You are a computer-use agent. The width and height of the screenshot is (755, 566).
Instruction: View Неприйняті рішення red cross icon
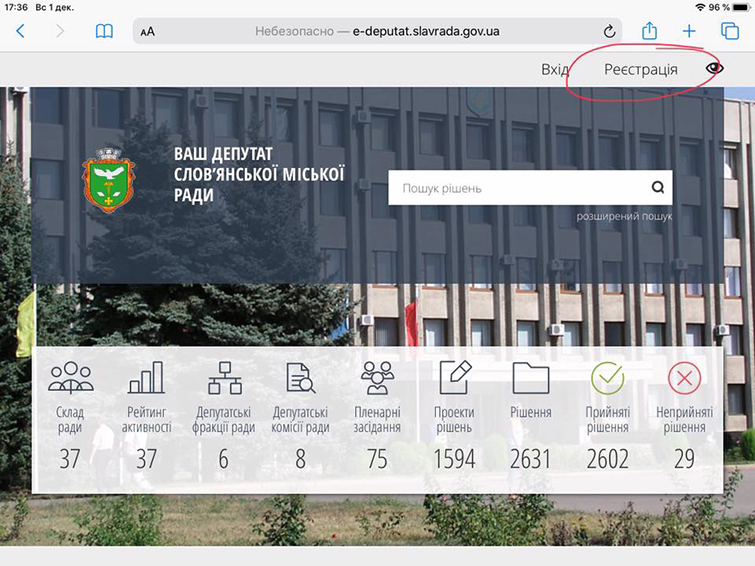[x=685, y=378]
